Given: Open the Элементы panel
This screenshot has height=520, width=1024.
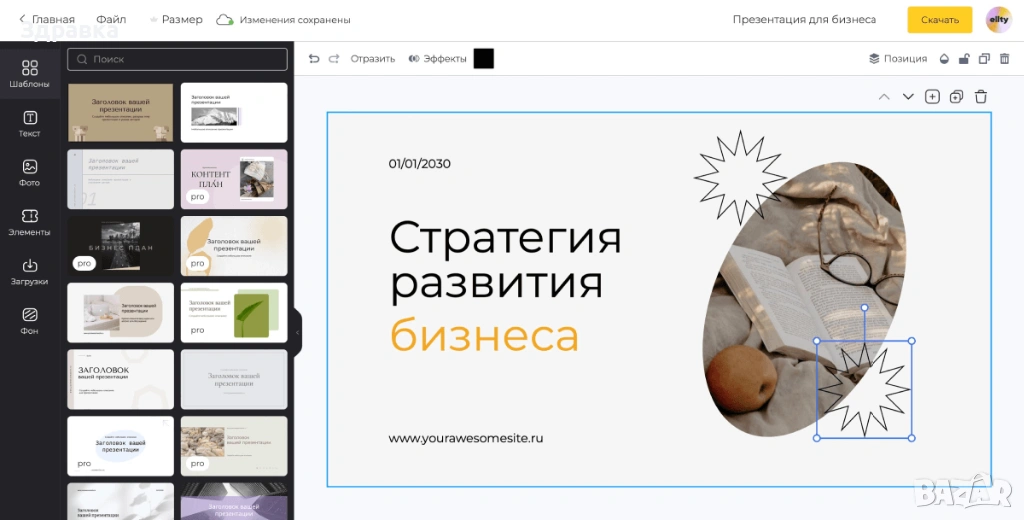Looking at the screenshot, I should point(29,222).
